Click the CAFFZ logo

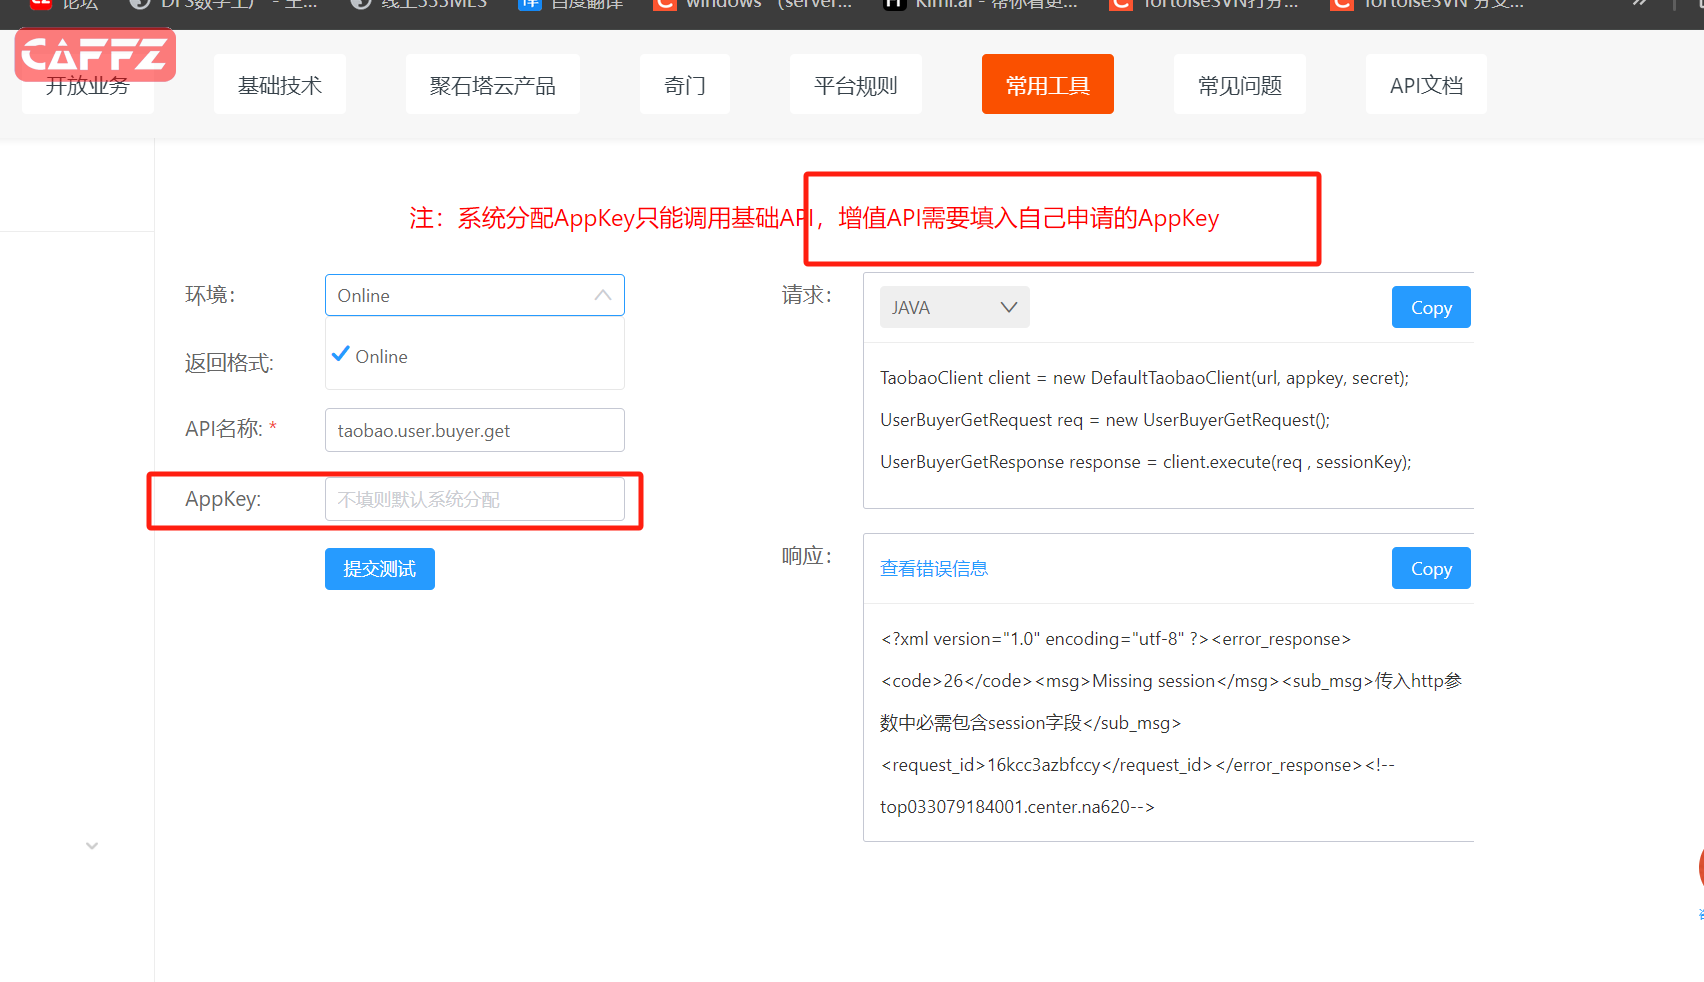coord(95,54)
